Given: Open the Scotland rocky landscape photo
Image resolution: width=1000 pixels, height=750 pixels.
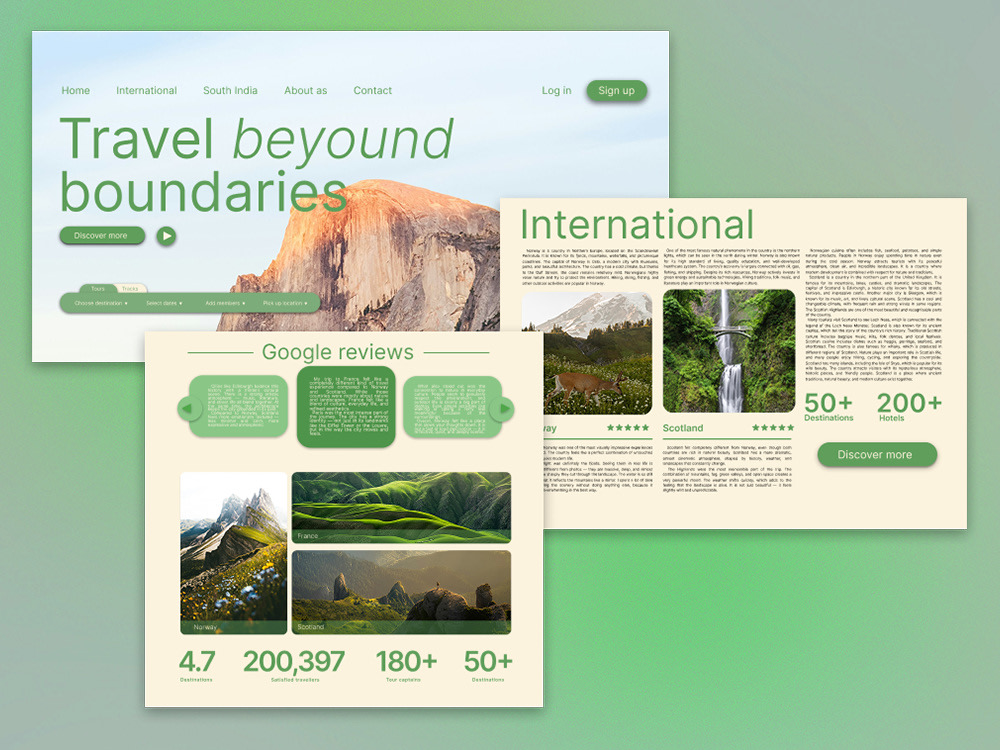Looking at the screenshot, I should point(401,592).
